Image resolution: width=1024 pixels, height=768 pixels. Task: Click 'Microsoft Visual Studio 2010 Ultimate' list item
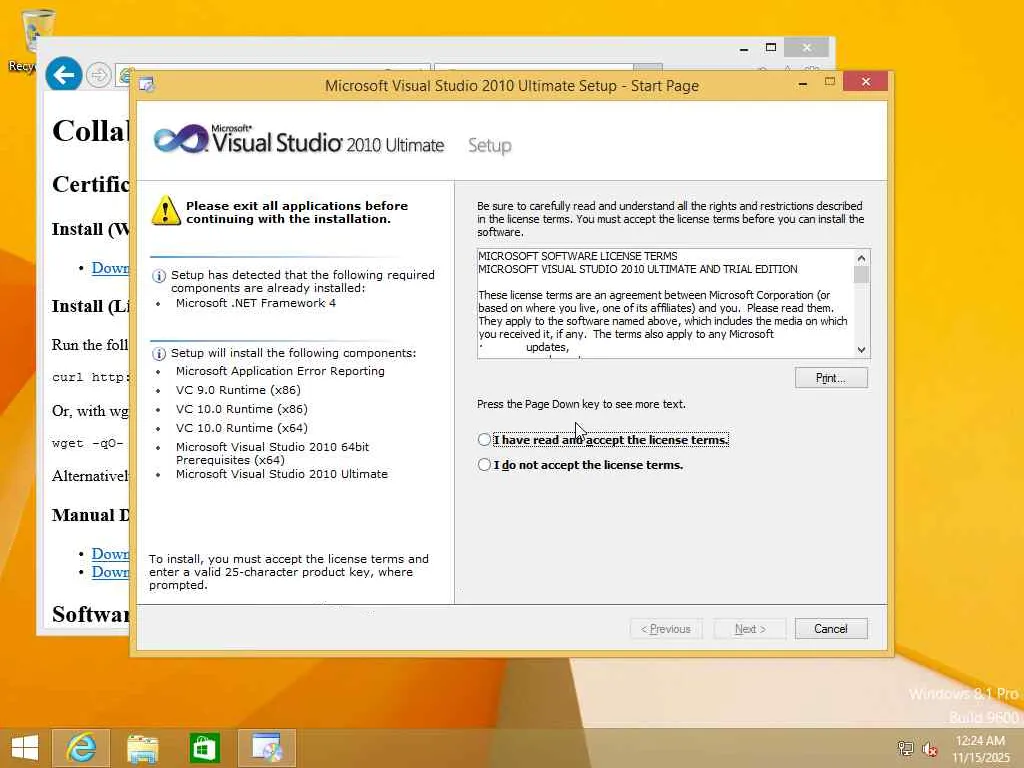tap(281, 474)
